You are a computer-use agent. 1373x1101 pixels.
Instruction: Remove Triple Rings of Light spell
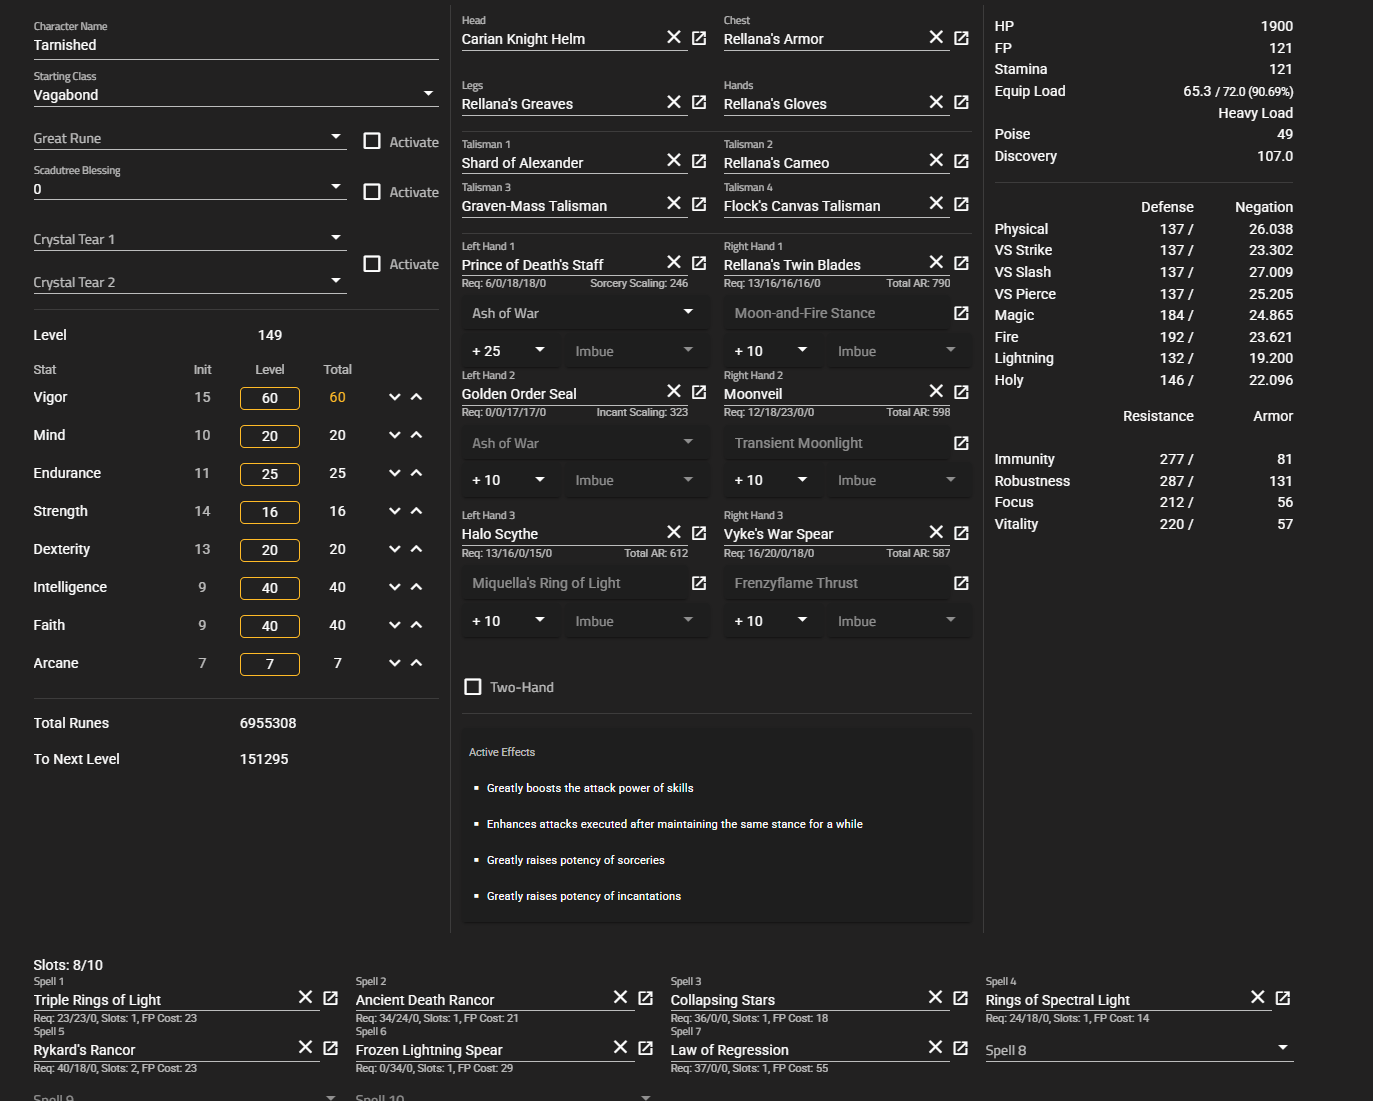click(306, 997)
